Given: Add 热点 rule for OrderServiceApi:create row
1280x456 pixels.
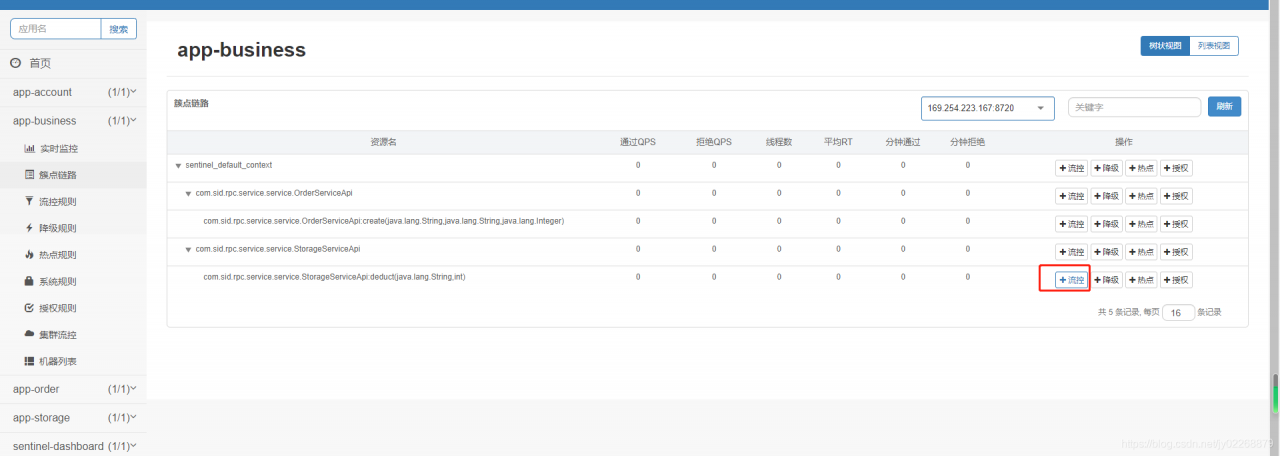Looking at the screenshot, I should pyautogui.click(x=1141, y=224).
